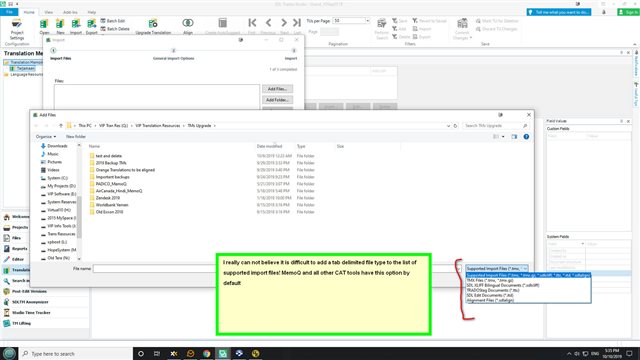The height and width of the screenshot is (360, 640).
Task: Click Search TMs Upgrade search box
Action: (x=496, y=126)
